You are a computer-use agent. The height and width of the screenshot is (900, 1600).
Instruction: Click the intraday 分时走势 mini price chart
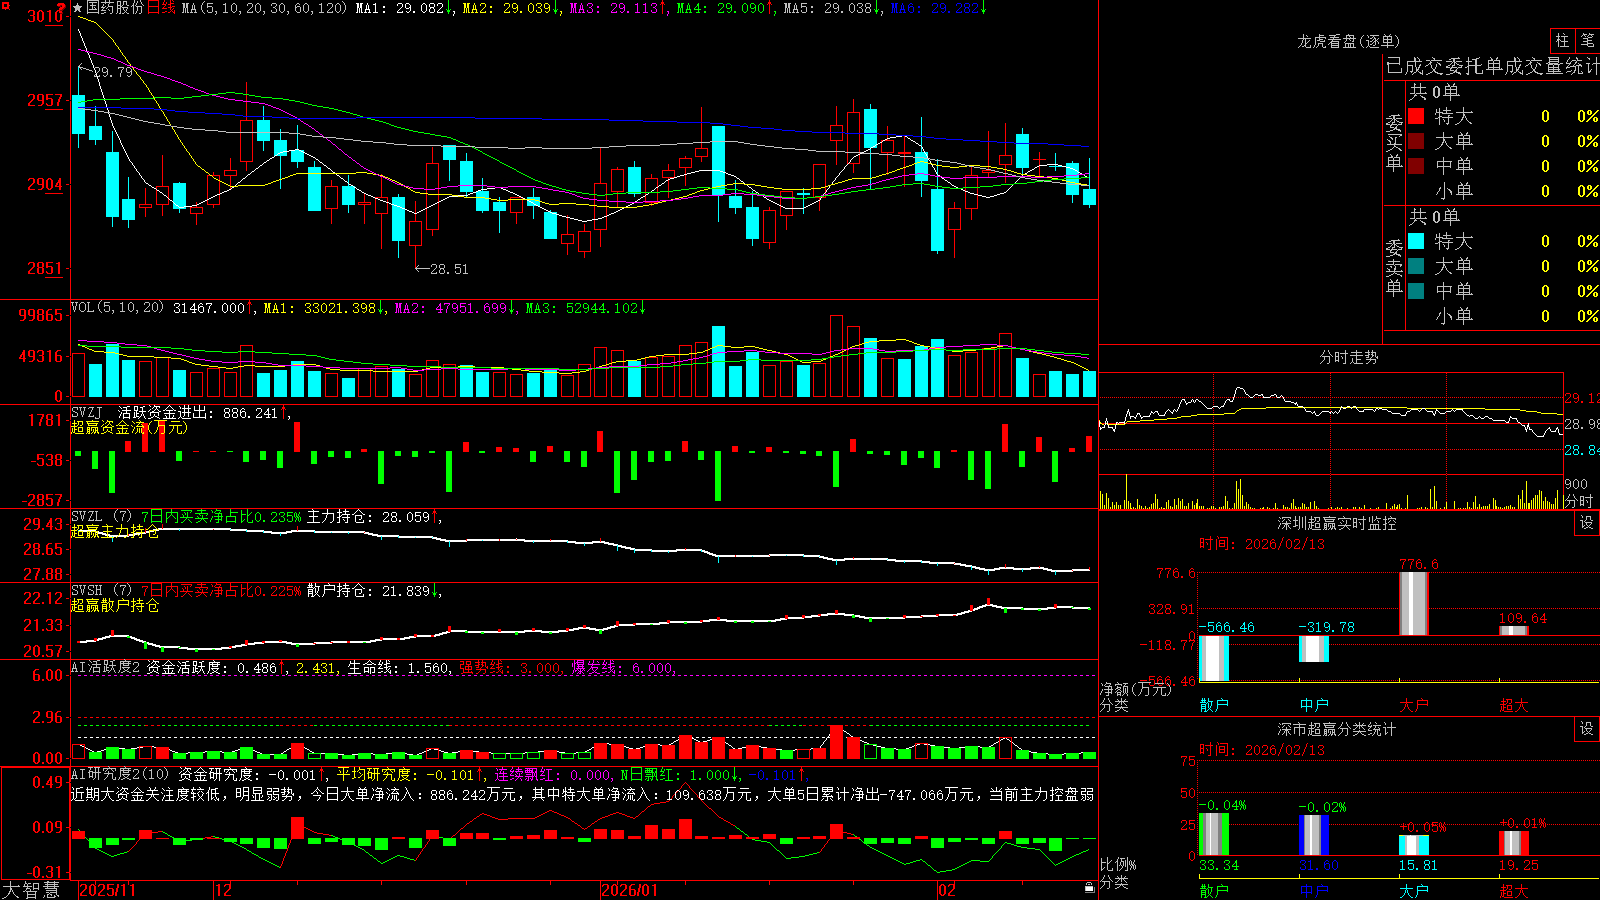coord(1331,422)
